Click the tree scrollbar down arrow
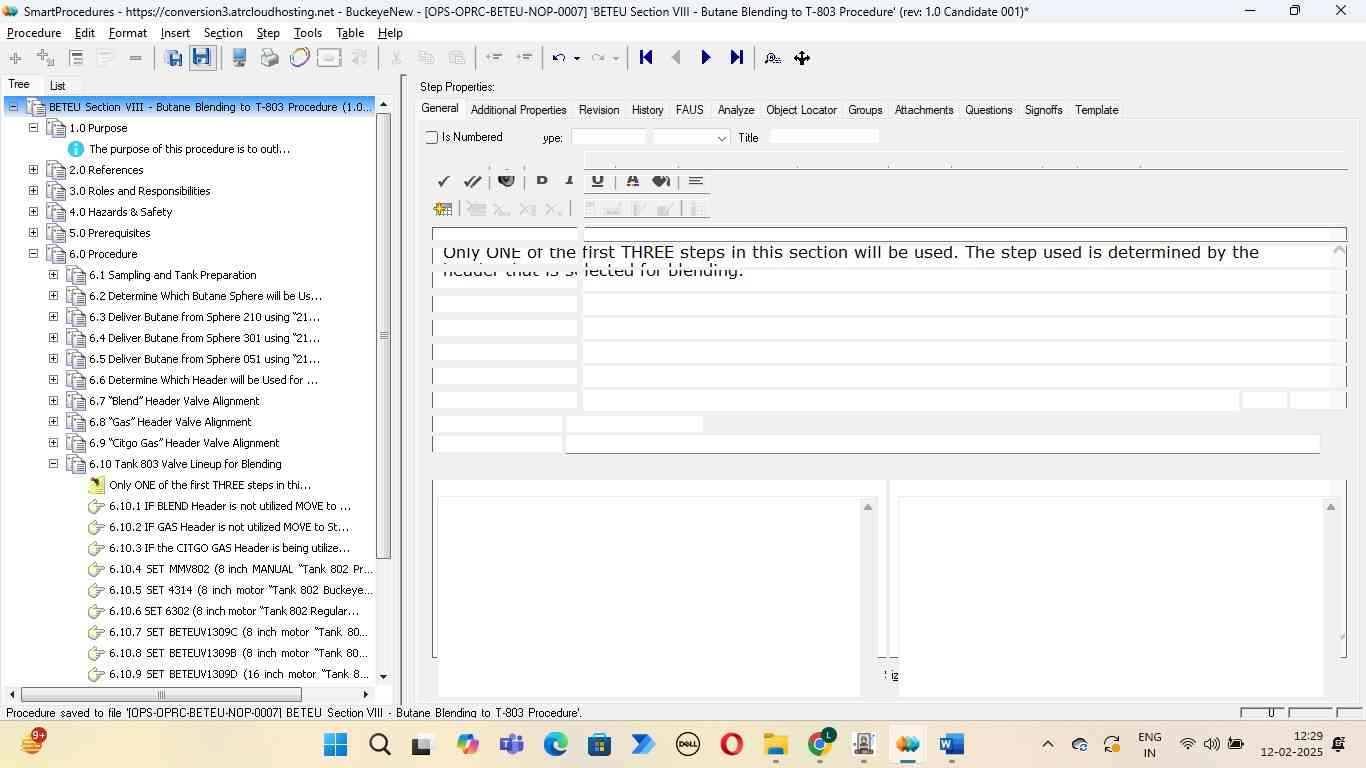Screen dimensions: 1366x768 (x=383, y=676)
